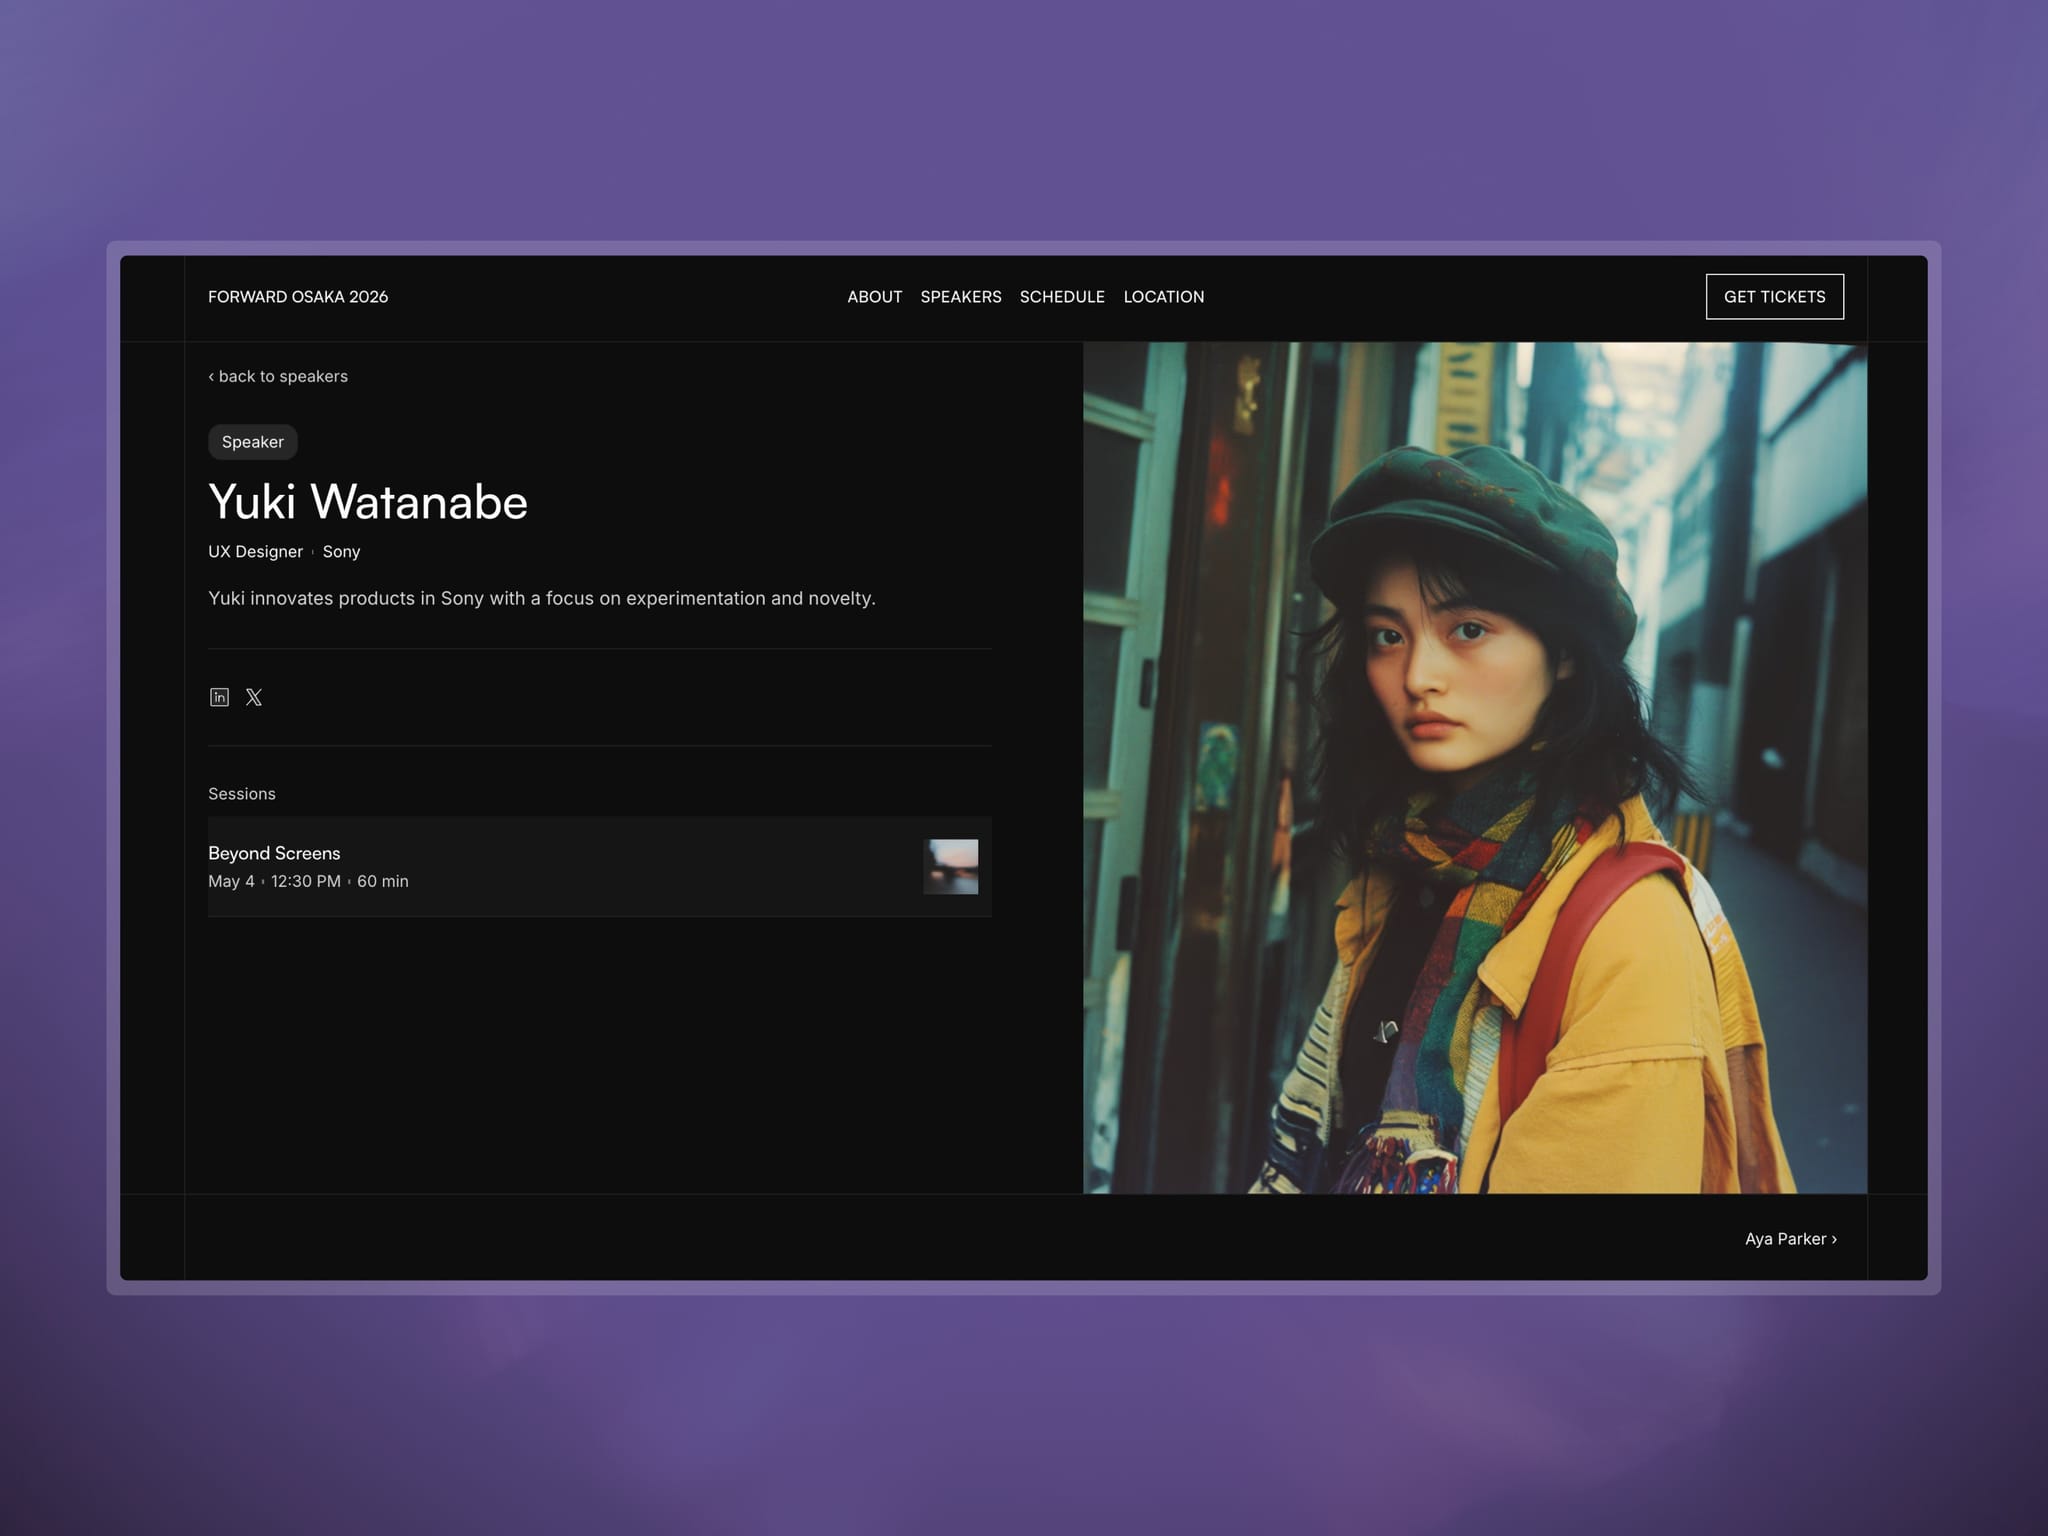Screen dimensions: 2048x1536
Task: Click the Sony company label
Action: [341, 551]
